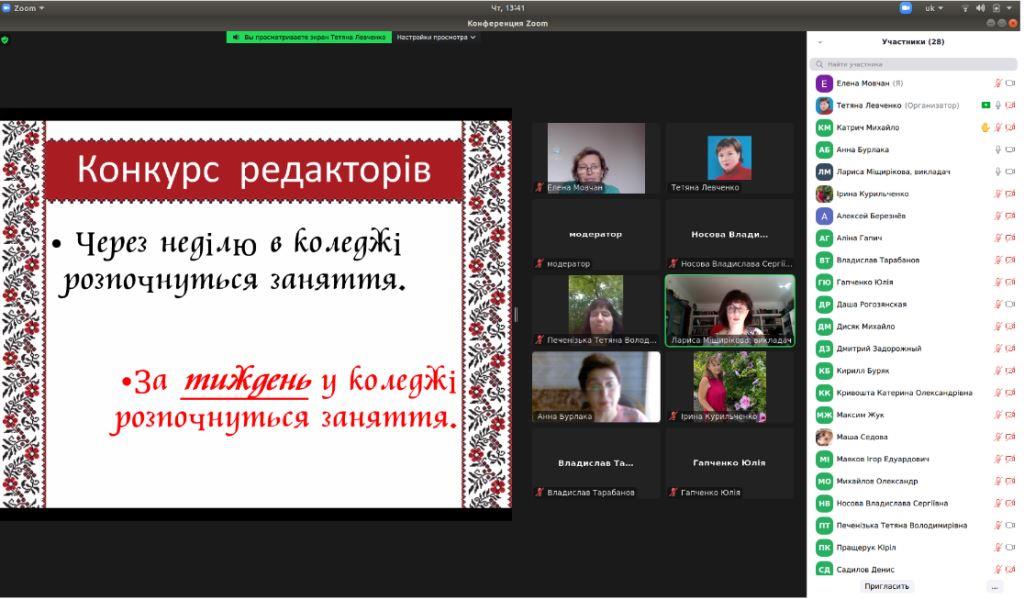This screenshot has width=1024, height=599.
Task: Click the ЛМ avatar of Лариса Міщирікова
Action: pyautogui.click(x=824, y=172)
